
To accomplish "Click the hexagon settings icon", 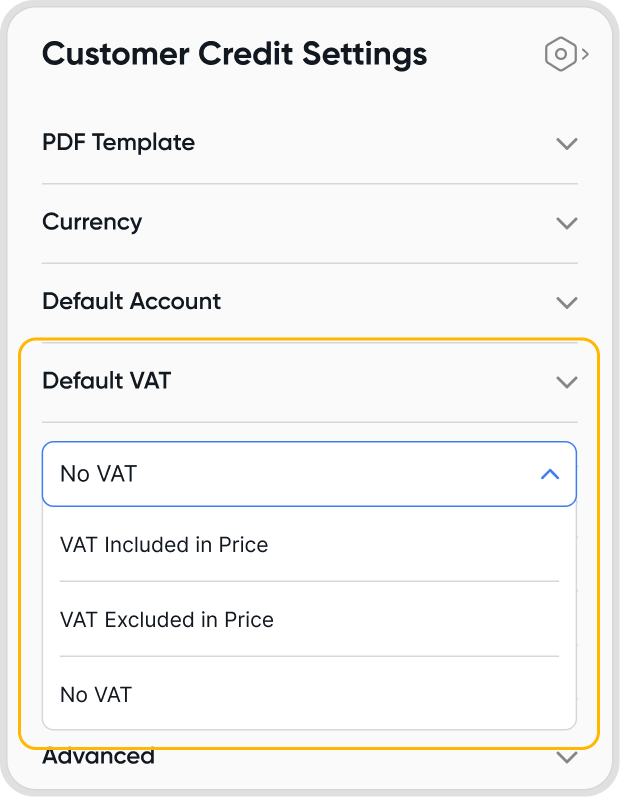I will point(560,54).
